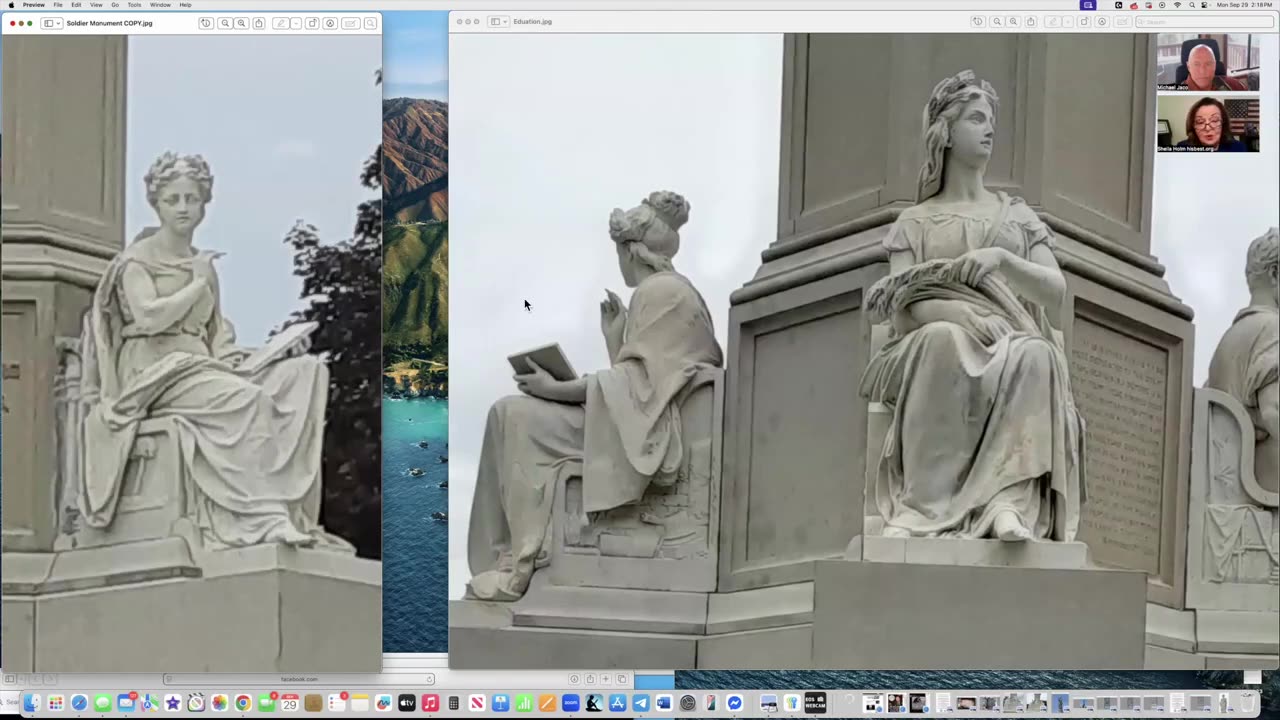Screen dimensions: 1280x720
Task: Open Maps from the Dock
Action: click(x=149, y=704)
